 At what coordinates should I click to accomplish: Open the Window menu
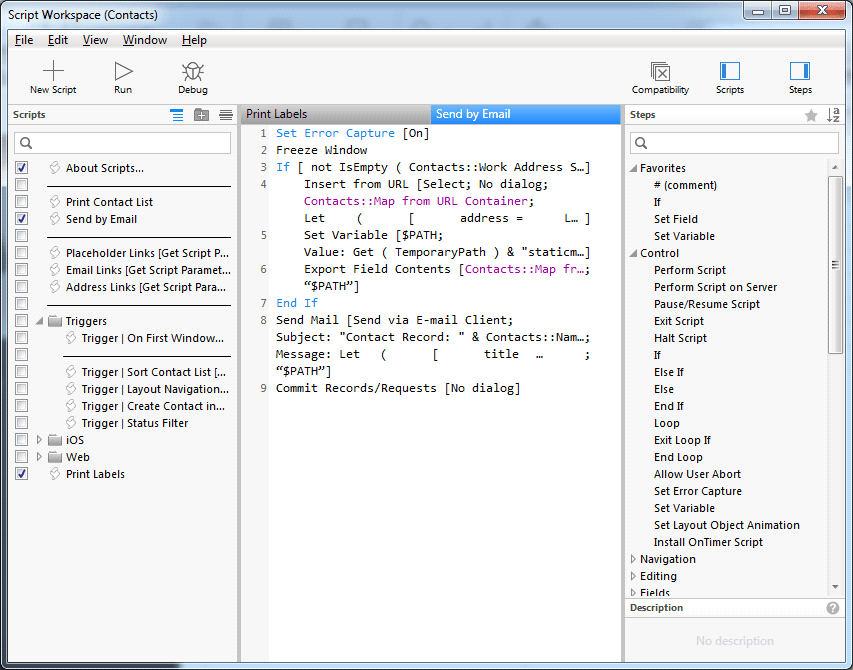coord(144,40)
